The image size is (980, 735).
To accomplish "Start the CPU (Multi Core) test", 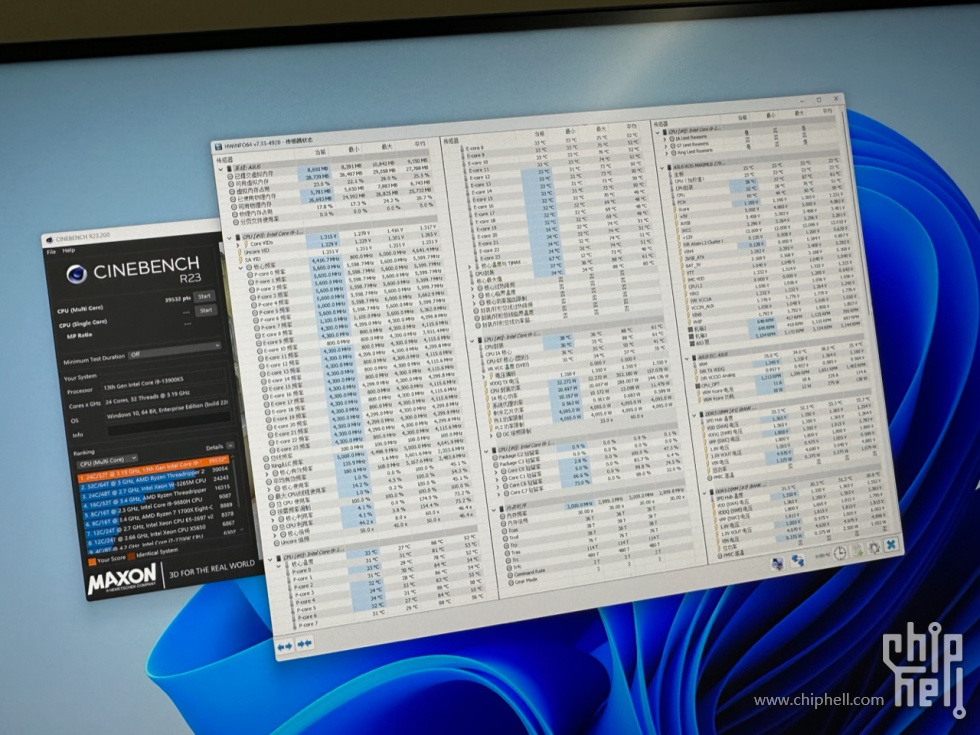I will pyautogui.click(x=204, y=296).
